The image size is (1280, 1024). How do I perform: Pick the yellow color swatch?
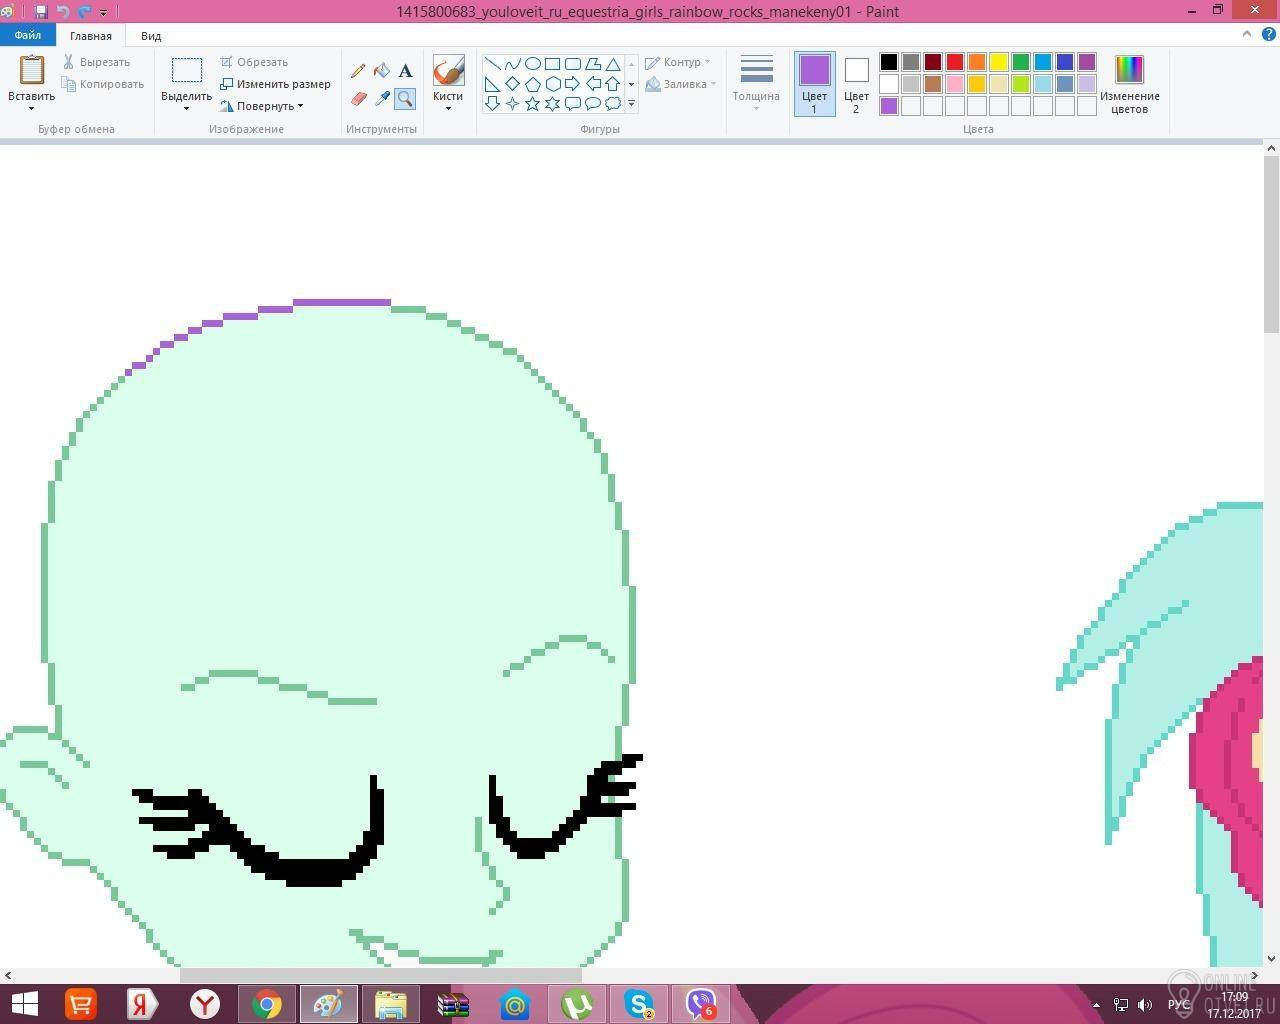click(999, 62)
